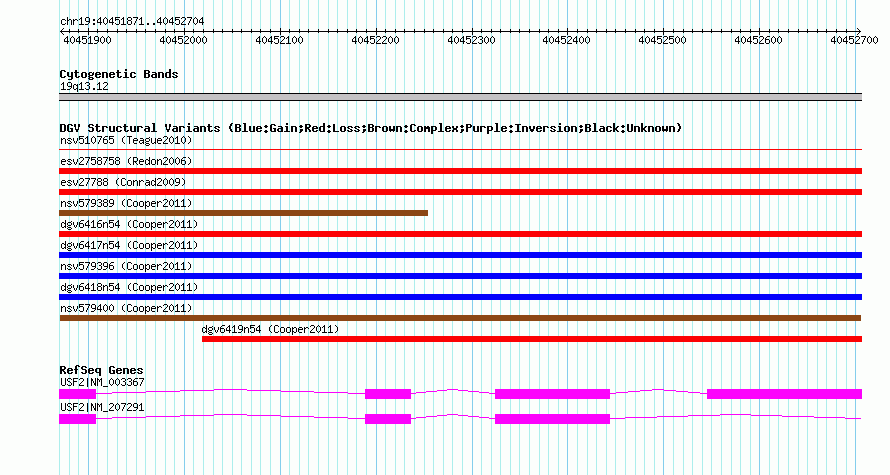Select the brown nsv579400 complex bar
890x475 pixels.
(x=460, y=318)
